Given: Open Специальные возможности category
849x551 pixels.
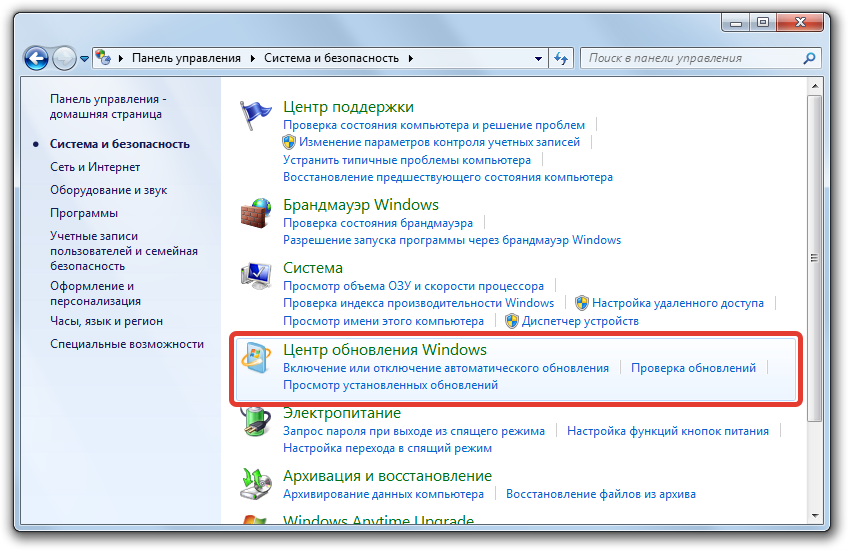Looking at the screenshot, I should coord(127,344).
